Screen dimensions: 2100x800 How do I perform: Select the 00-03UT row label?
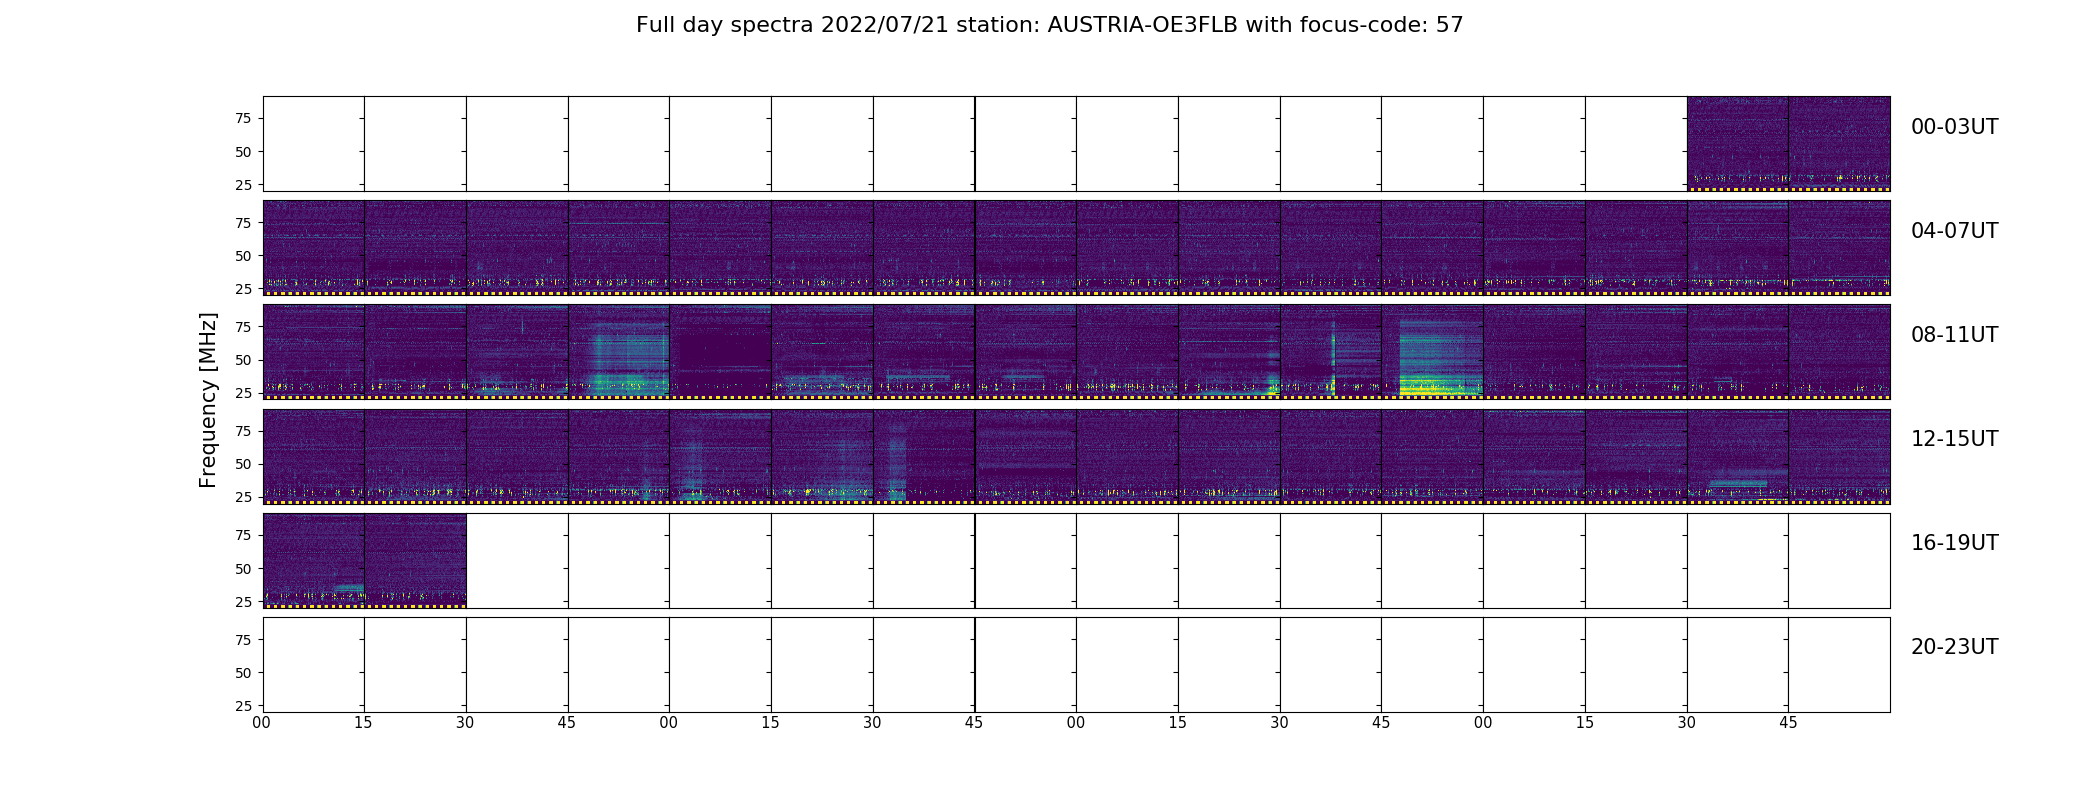point(1954,127)
